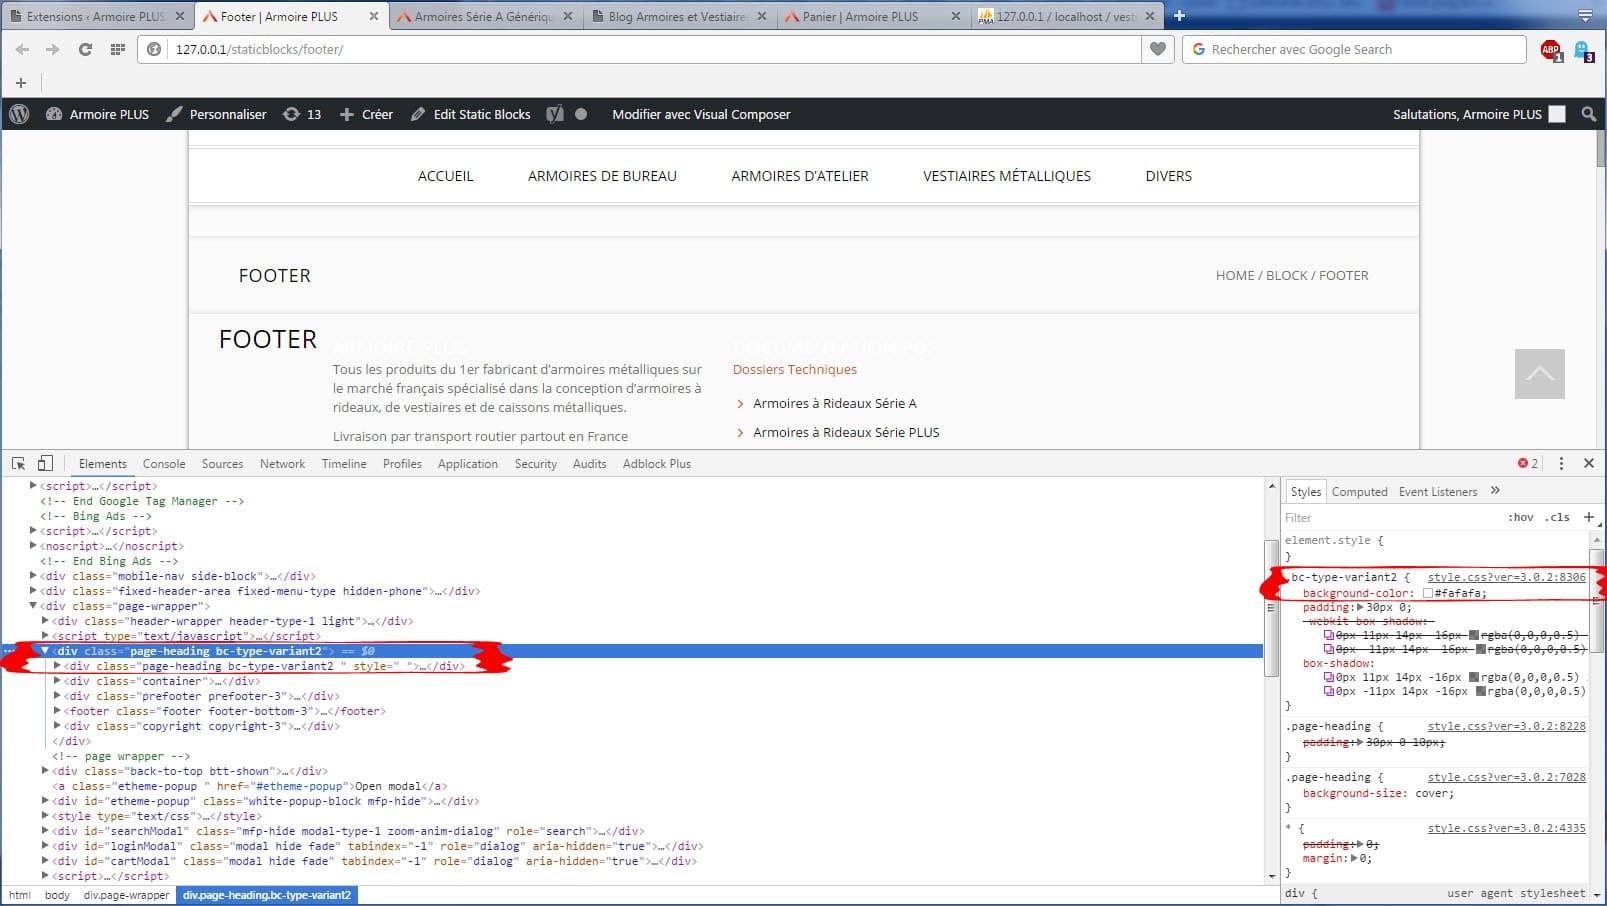
Task: Select the div.page-wrapper breadcrumb
Action: click(x=126, y=895)
